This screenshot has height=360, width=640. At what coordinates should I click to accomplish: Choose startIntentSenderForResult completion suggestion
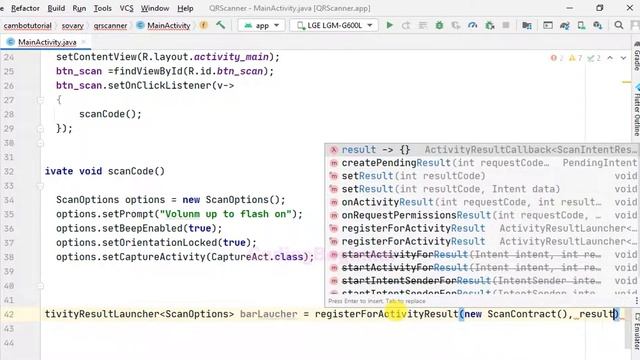[x=482, y=280]
